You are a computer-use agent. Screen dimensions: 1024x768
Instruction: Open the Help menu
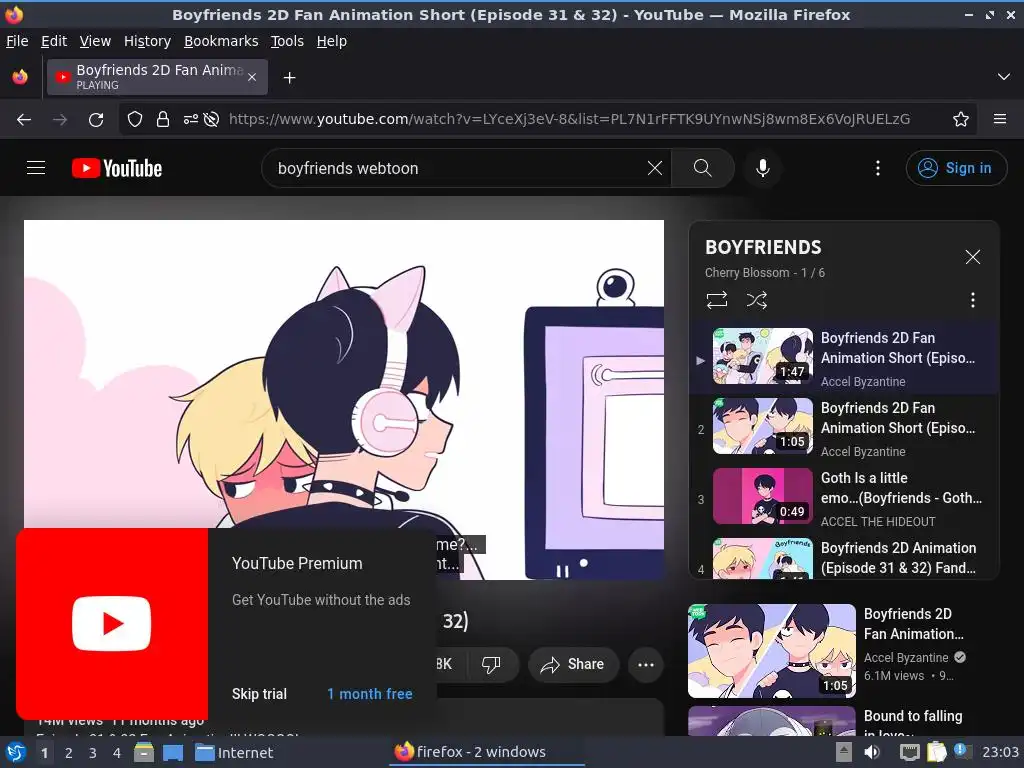point(332,41)
